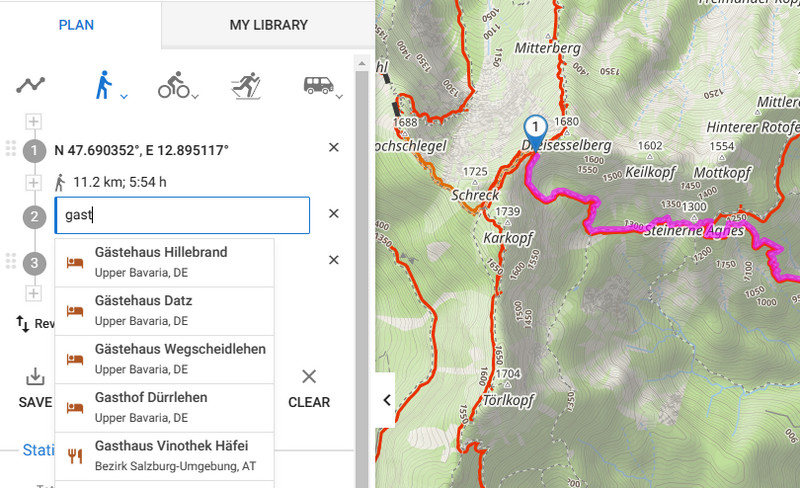This screenshot has height=488, width=800.
Task: Choose the hiking routing mode
Action: (102, 85)
